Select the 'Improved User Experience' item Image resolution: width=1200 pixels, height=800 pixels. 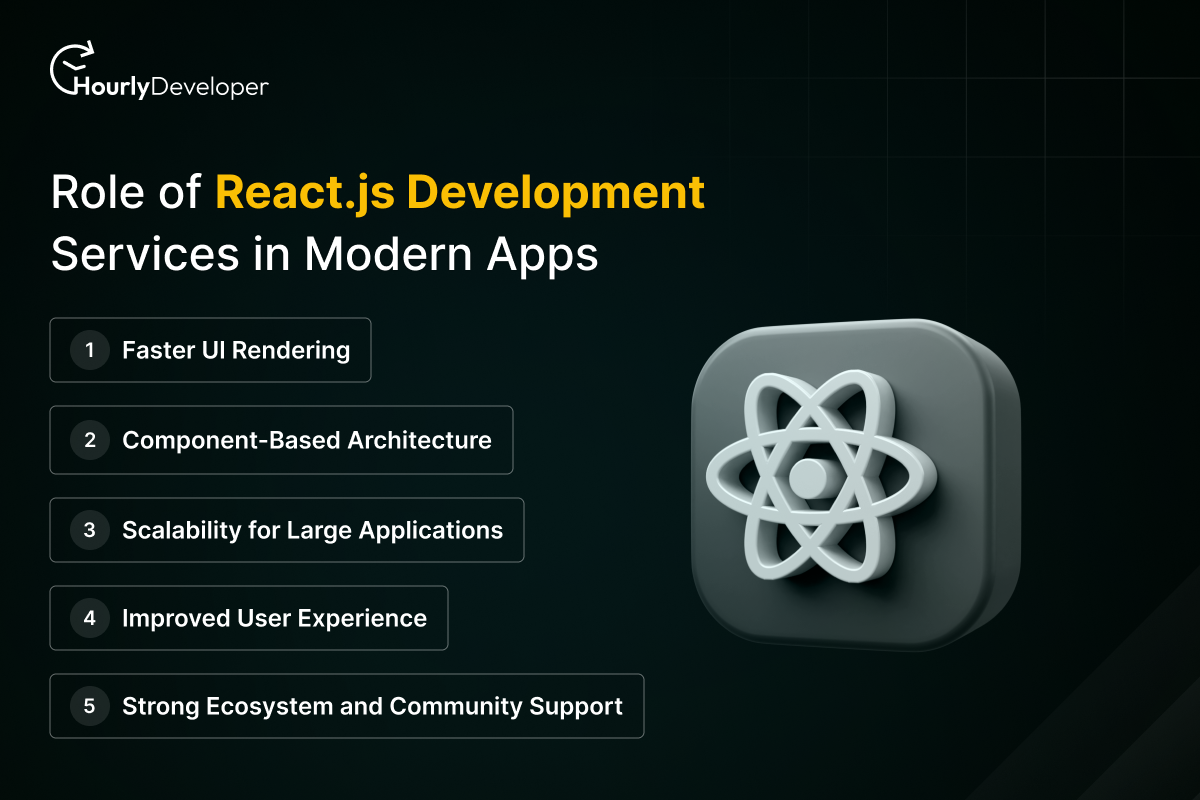(249, 618)
